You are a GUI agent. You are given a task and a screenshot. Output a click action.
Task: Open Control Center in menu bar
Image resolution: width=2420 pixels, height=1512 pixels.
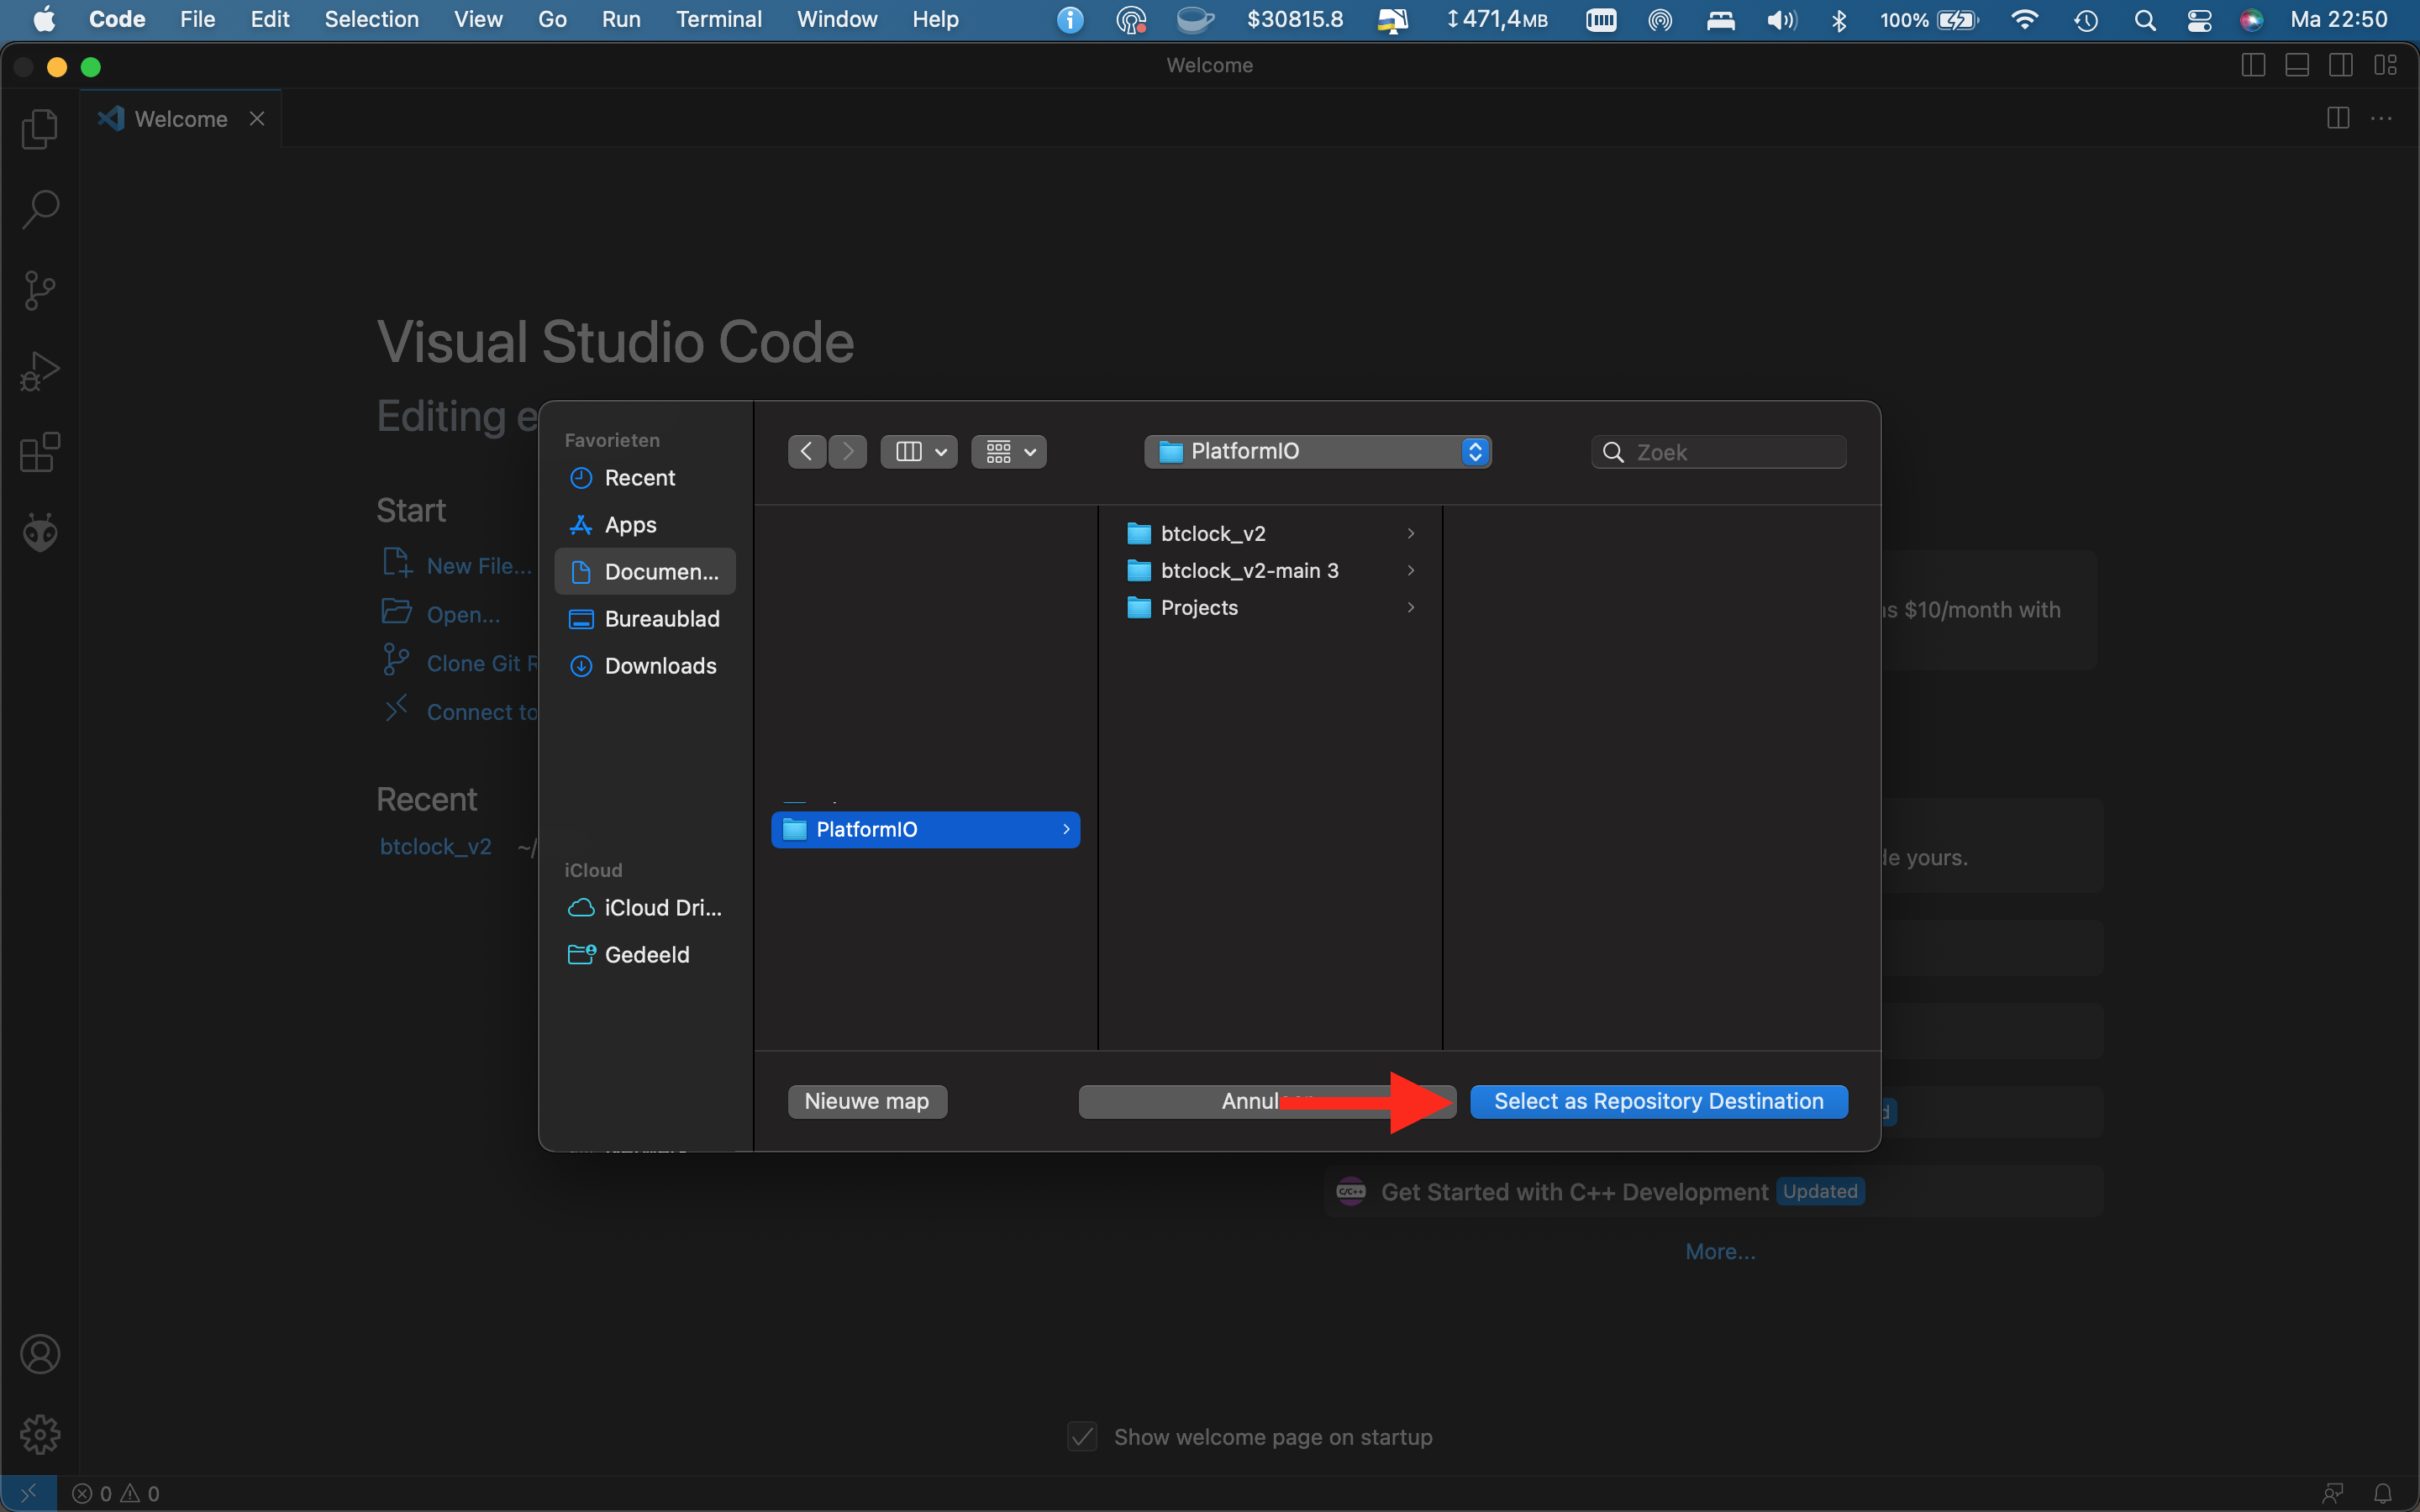pos(2199,20)
